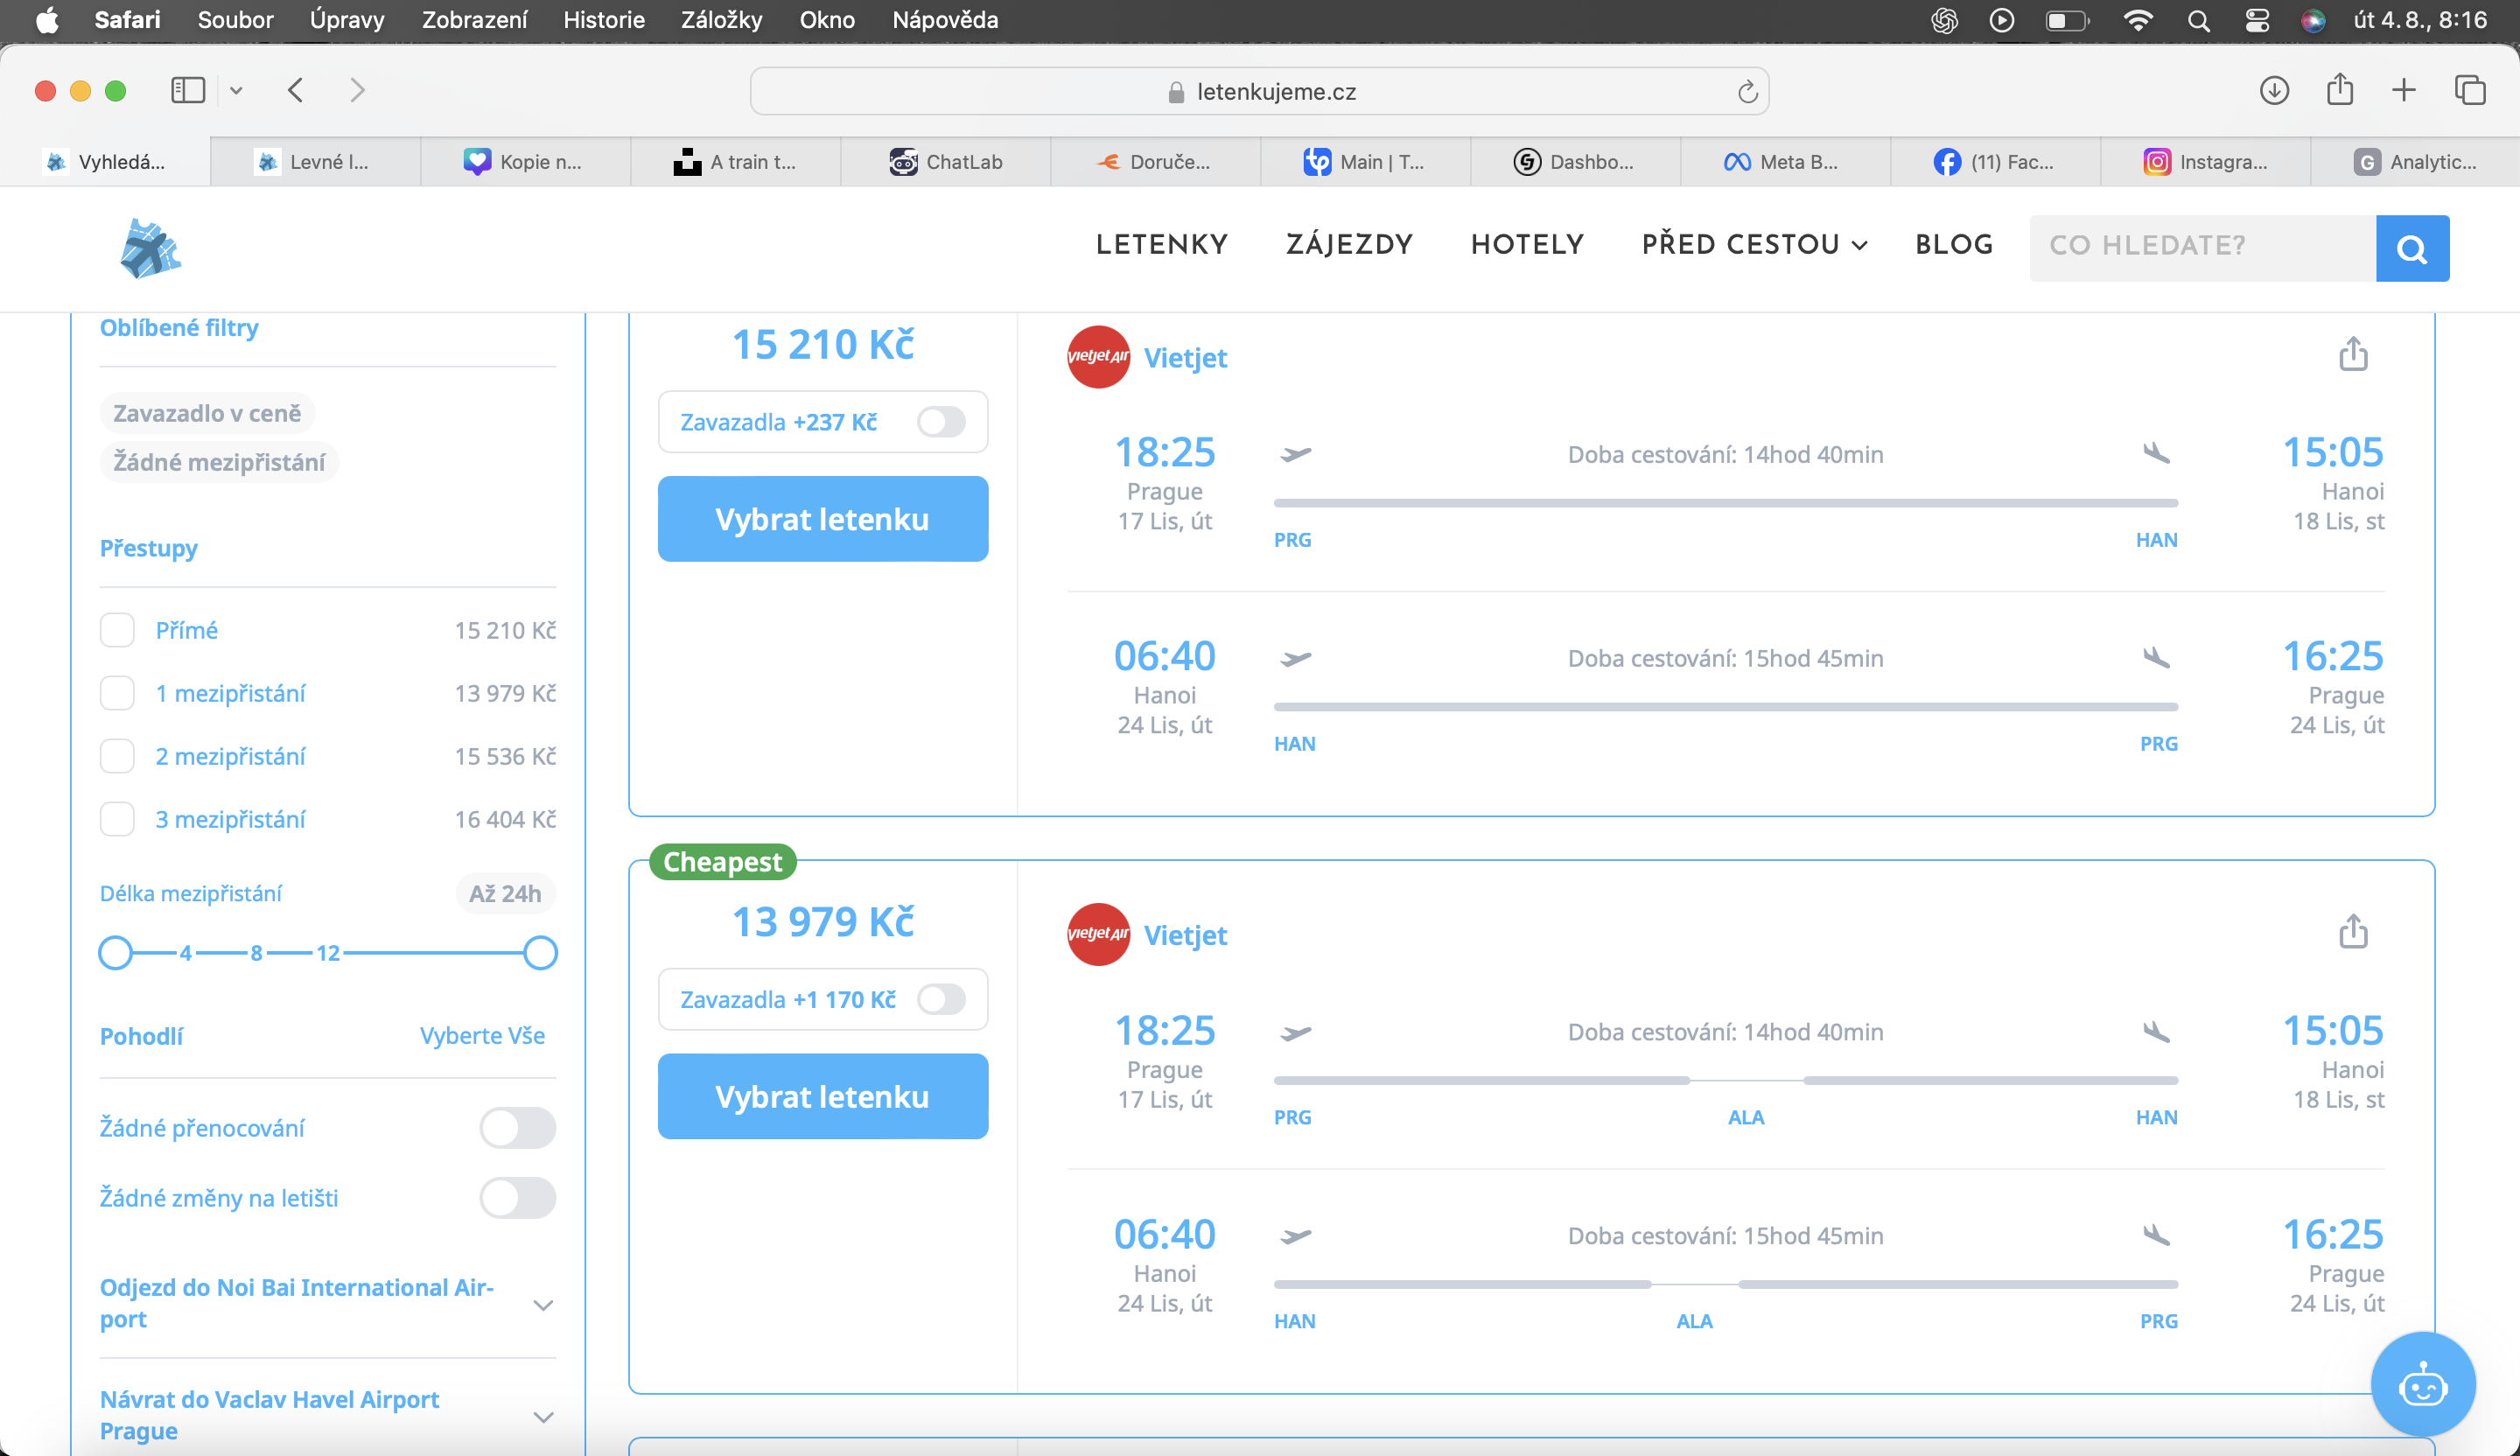Viewport: 2520px width, 1456px height.
Task: Click the ALA stopover on outbound flight
Action: (x=1746, y=1117)
